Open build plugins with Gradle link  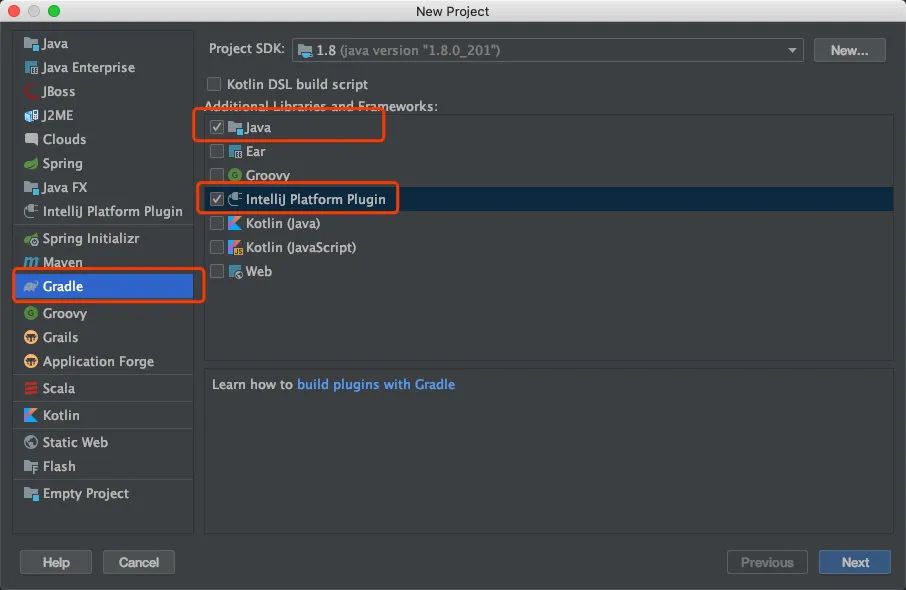(x=376, y=384)
